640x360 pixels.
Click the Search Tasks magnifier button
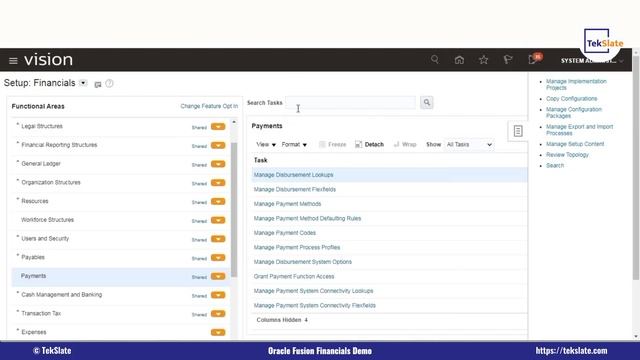pos(427,102)
